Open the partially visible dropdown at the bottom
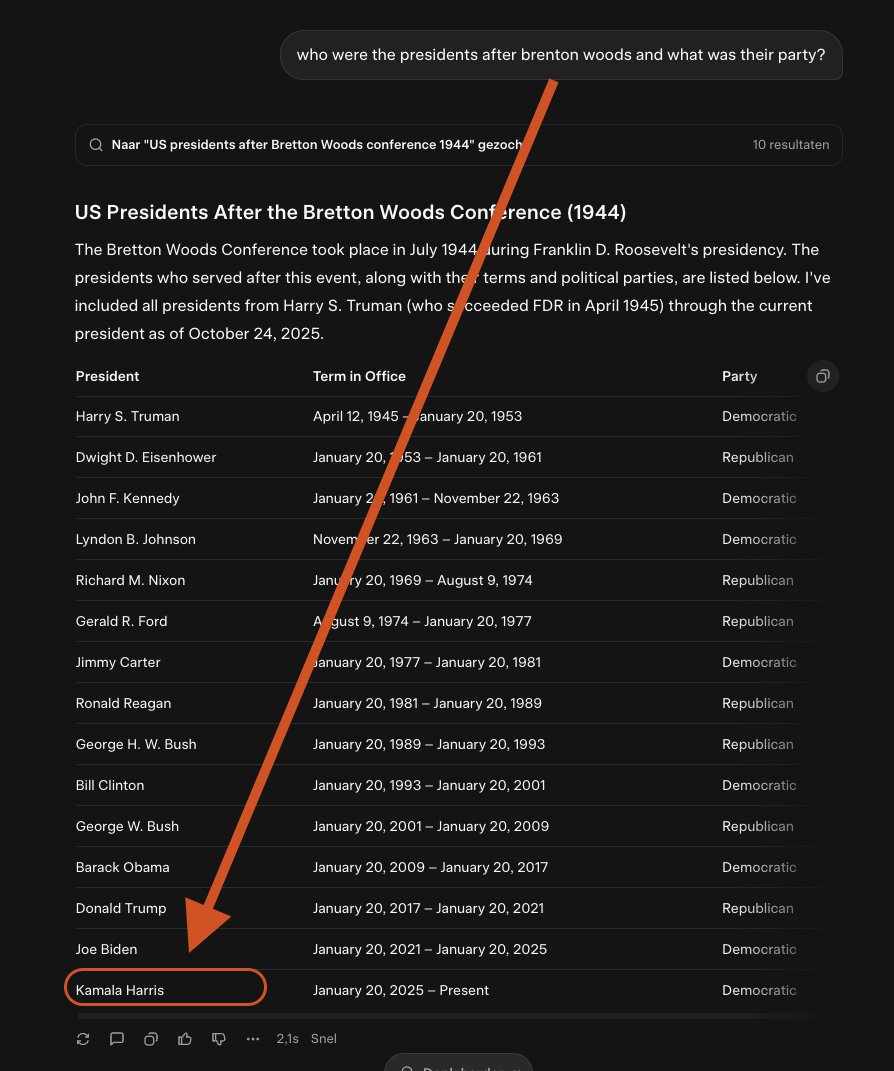 pos(458,1063)
